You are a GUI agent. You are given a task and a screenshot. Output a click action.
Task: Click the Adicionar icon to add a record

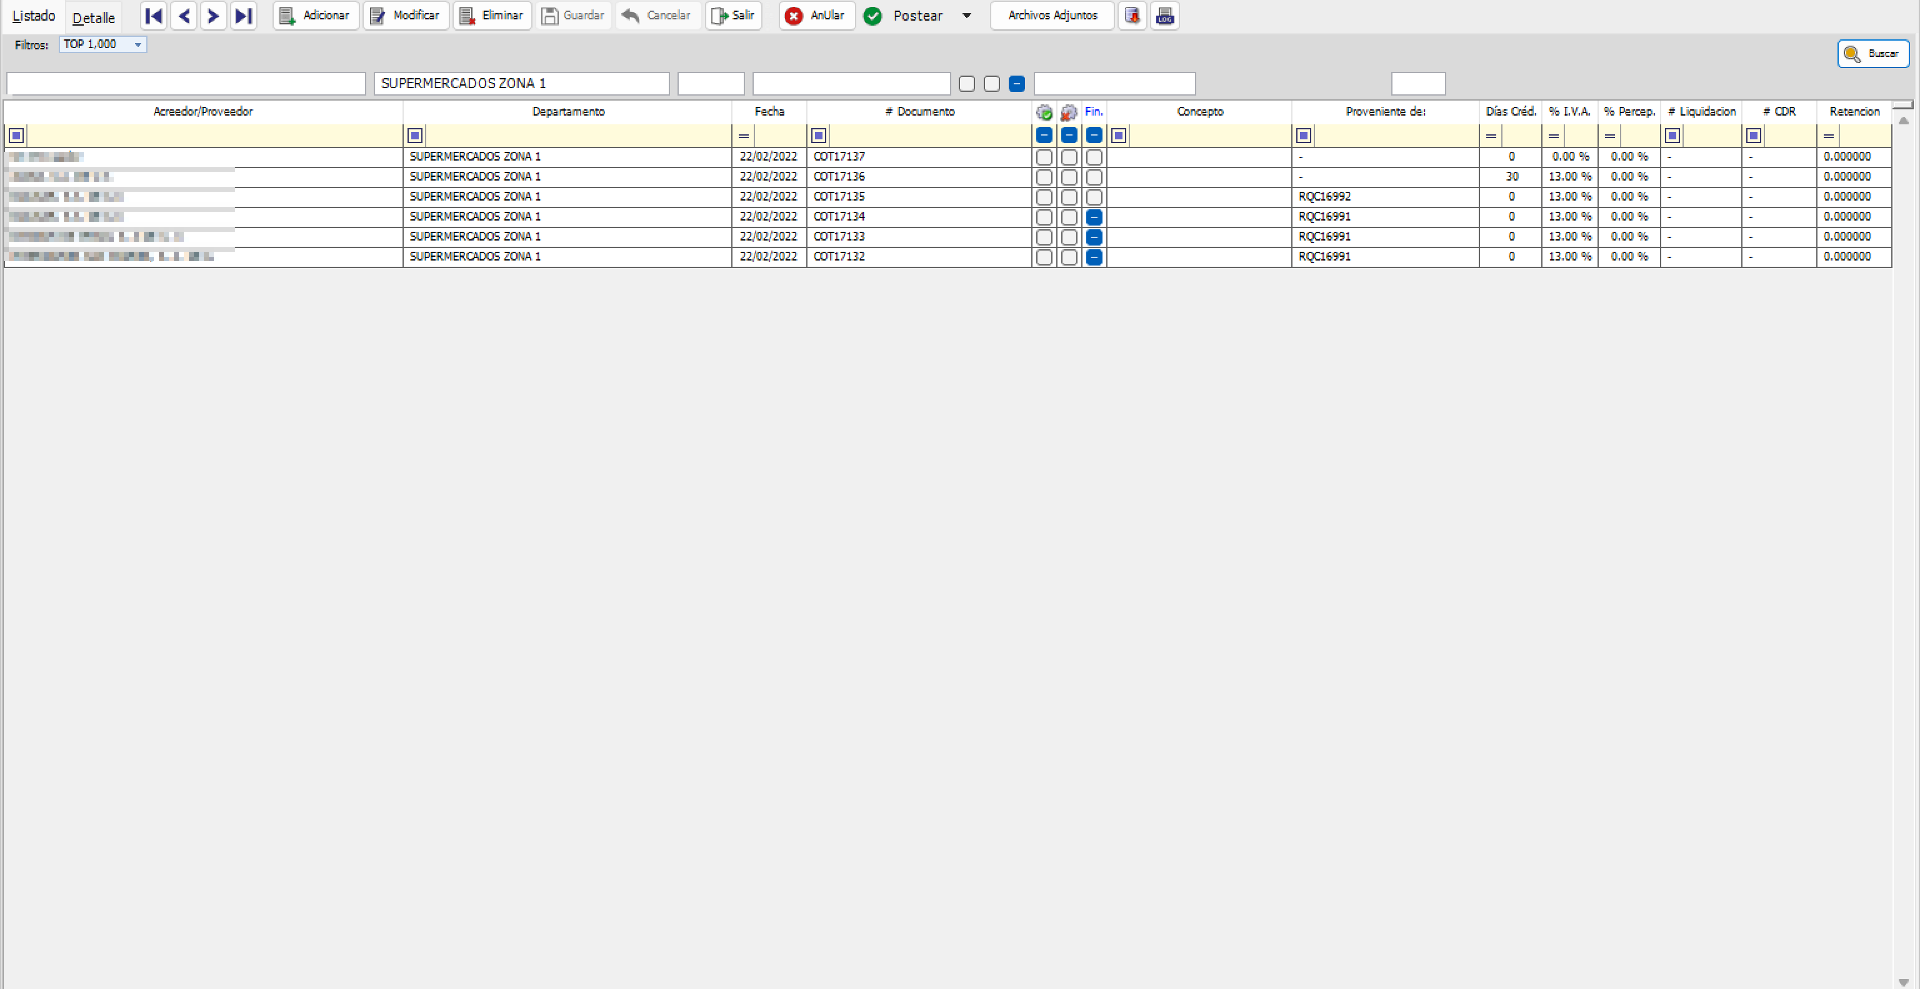287,16
